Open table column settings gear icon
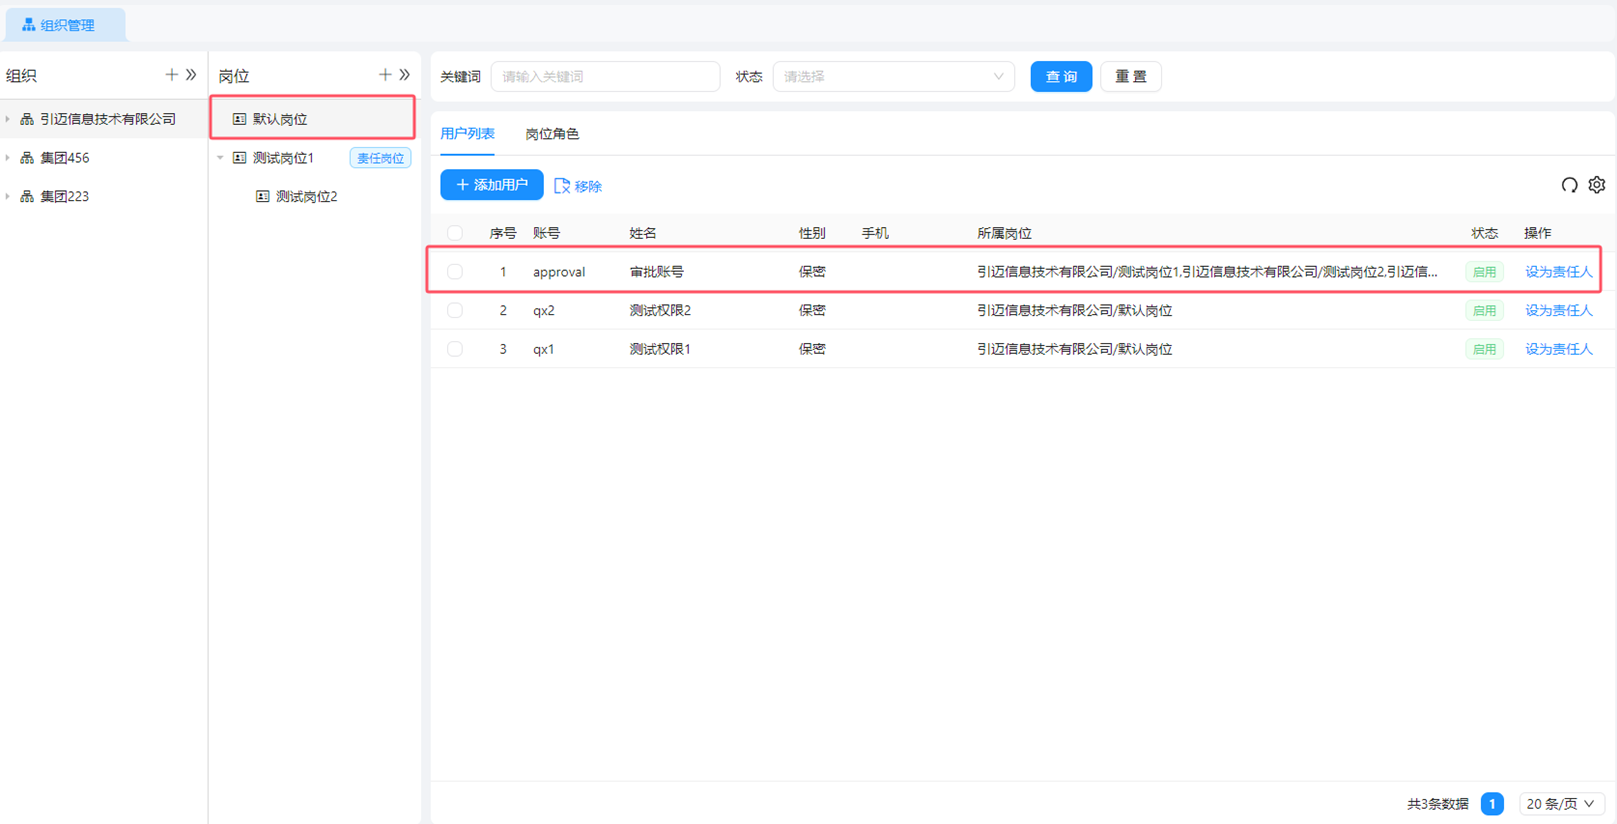Screen dimensions: 1617x824 [1597, 185]
